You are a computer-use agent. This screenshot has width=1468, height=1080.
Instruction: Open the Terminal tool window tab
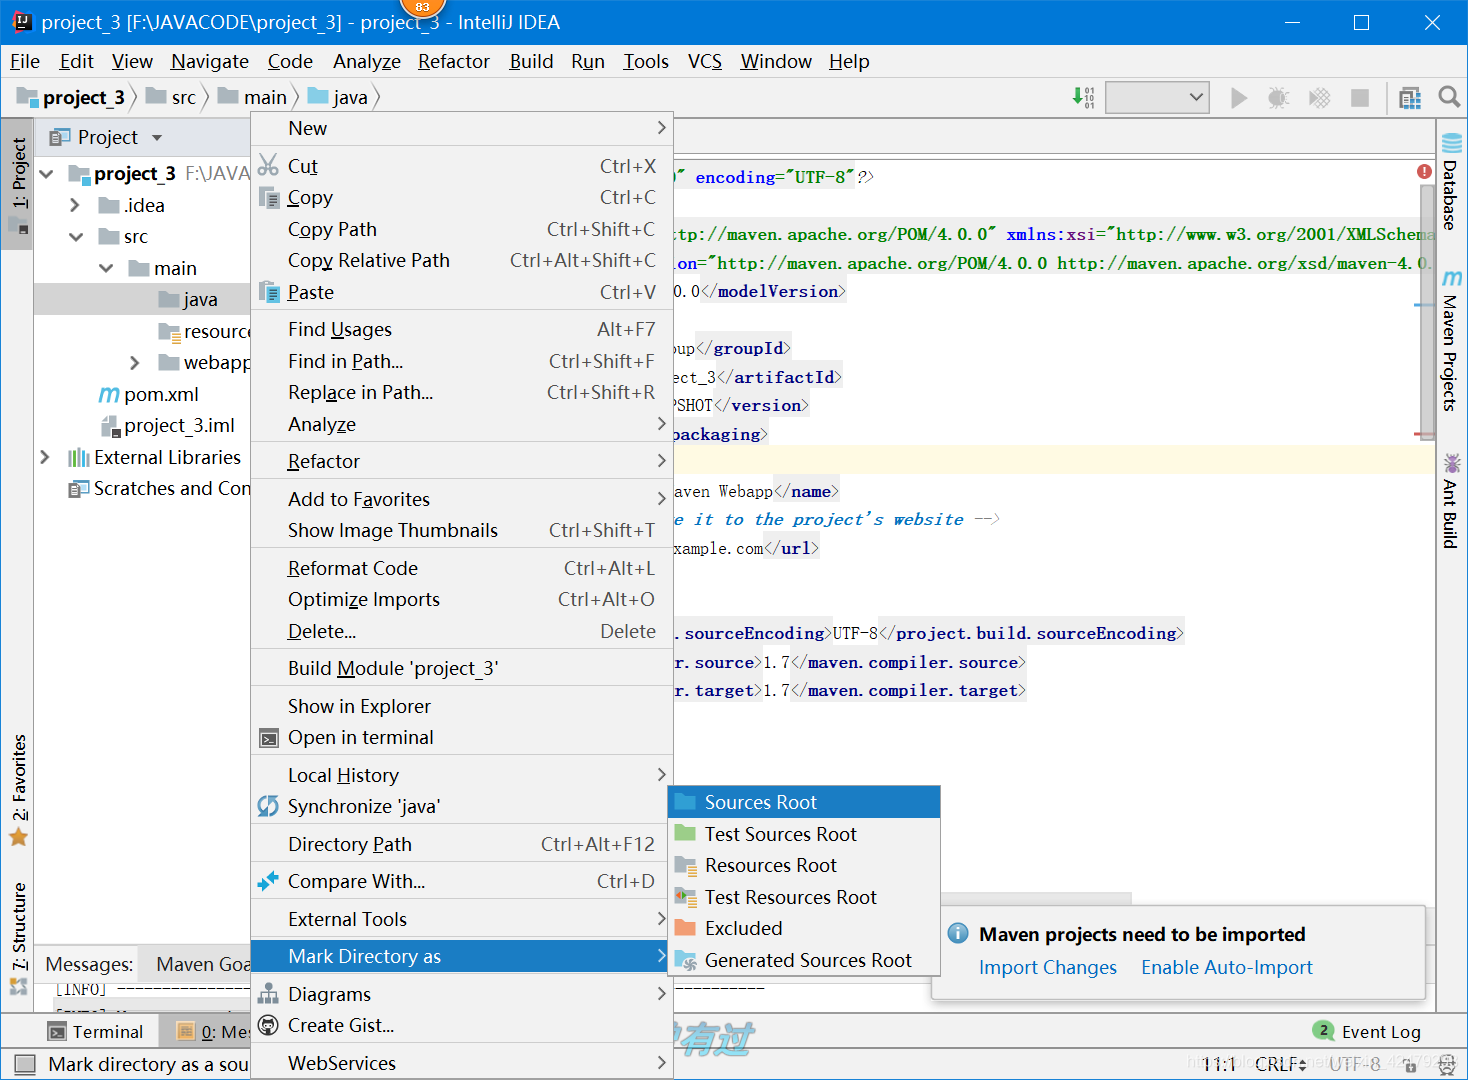click(96, 1032)
